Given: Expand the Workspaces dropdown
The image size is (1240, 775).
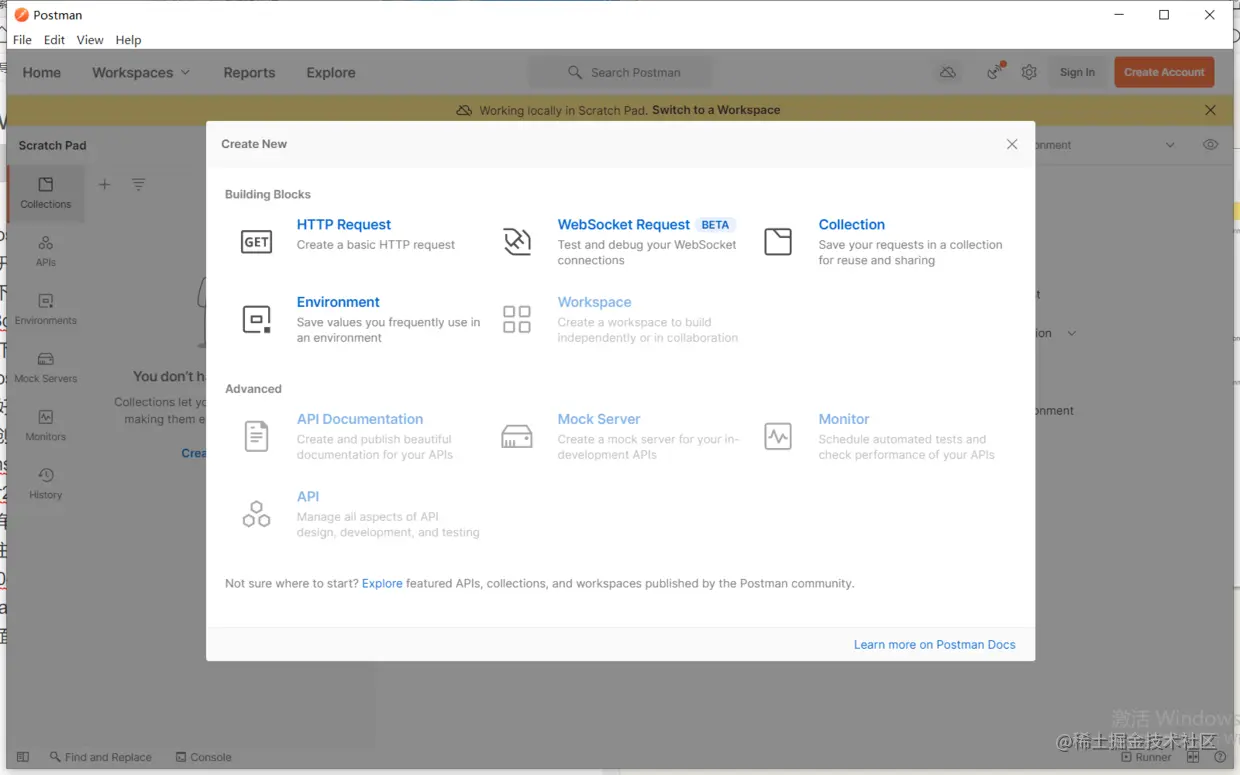Looking at the screenshot, I should 141,72.
